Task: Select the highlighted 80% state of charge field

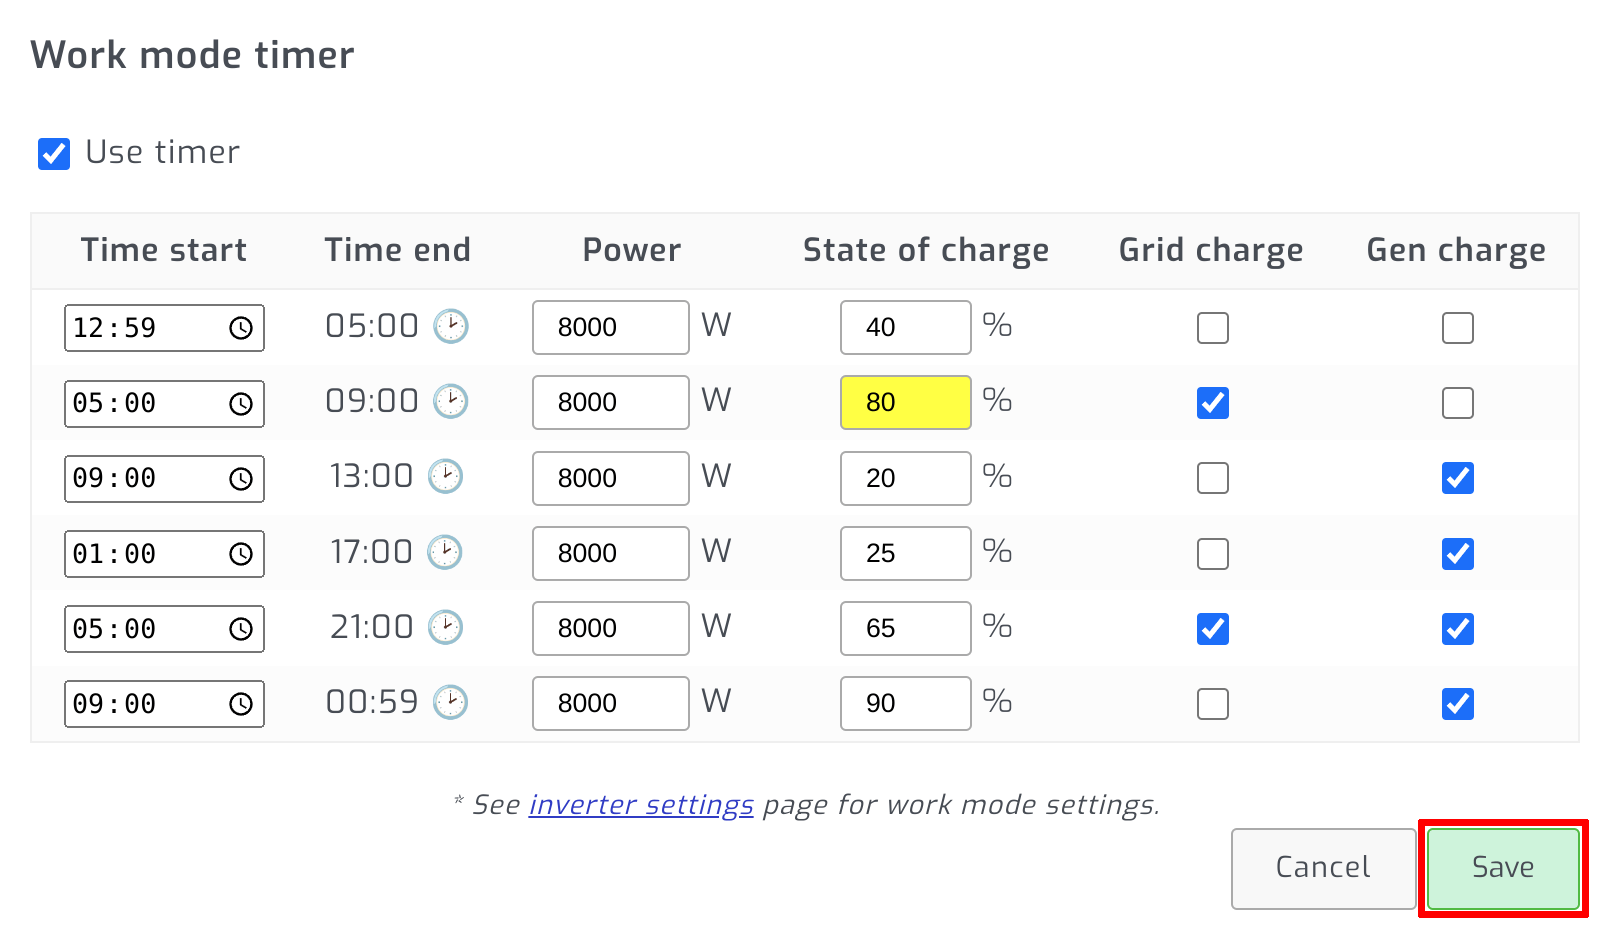Action: click(x=905, y=402)
